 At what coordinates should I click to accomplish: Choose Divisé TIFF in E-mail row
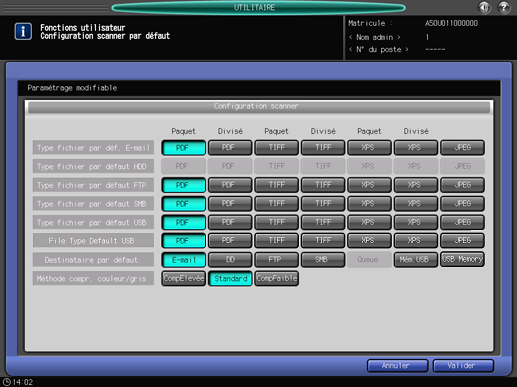pyautogui.click(x=323, y=148)
